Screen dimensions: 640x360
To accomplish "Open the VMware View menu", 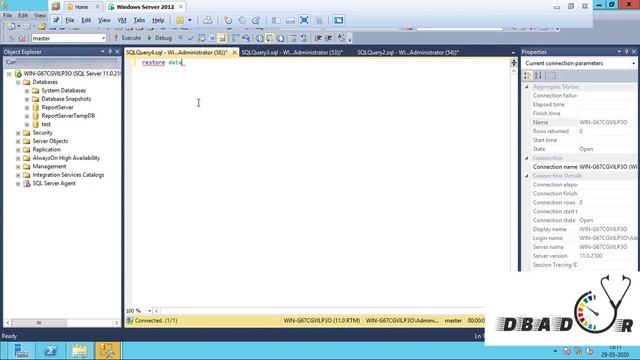I will pyautogui.click(x=104, y=20).
